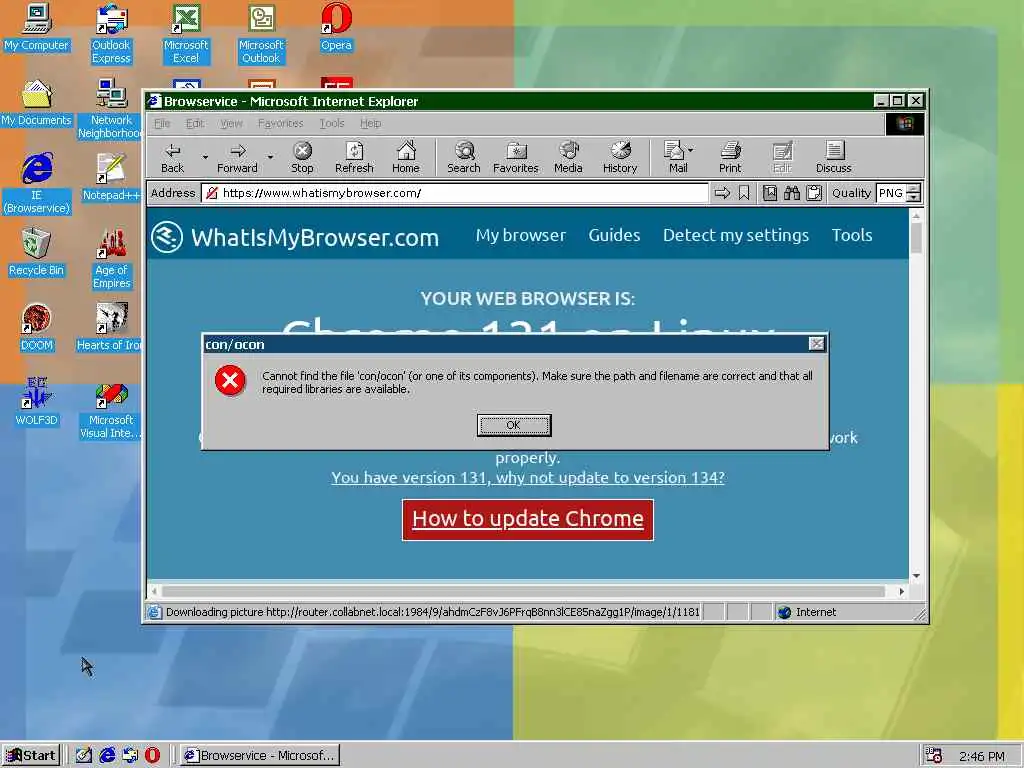1024x768 pixels.
Task: Open the Edit menu
Action: tap(195, 123)
